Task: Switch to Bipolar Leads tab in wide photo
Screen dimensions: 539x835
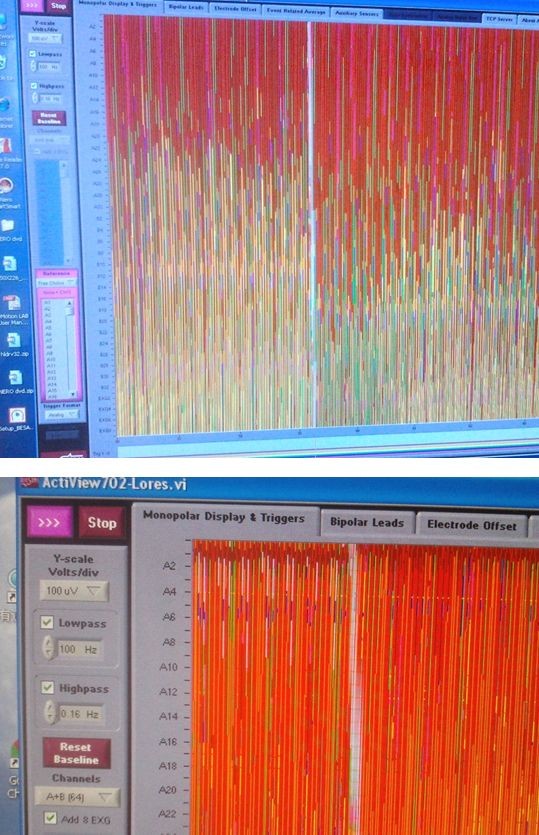Action: point(186,7)
